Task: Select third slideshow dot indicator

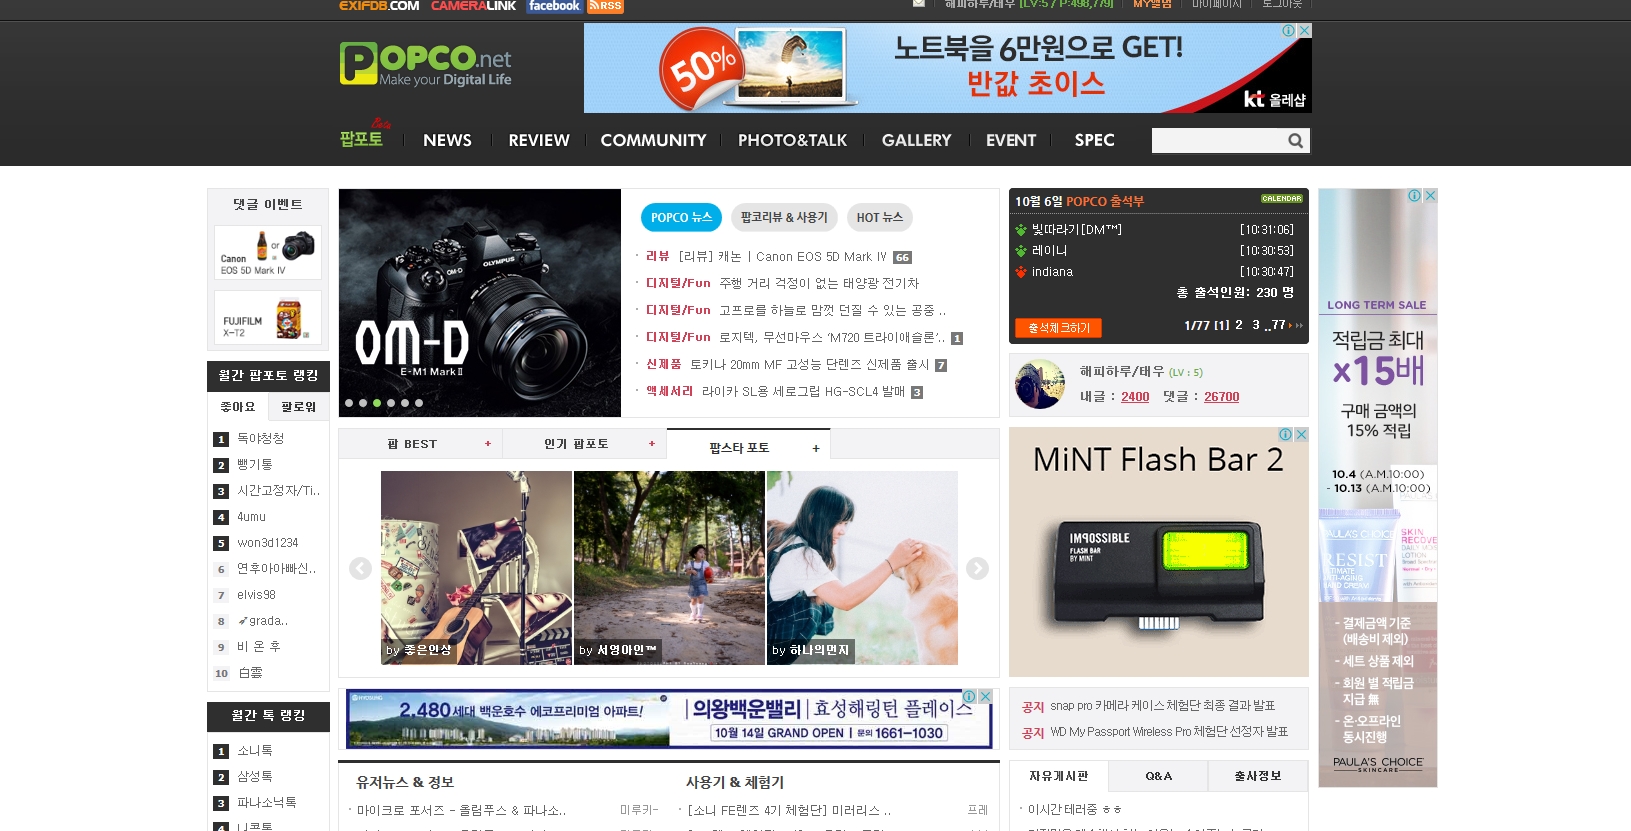Action: tap(377, 403)
